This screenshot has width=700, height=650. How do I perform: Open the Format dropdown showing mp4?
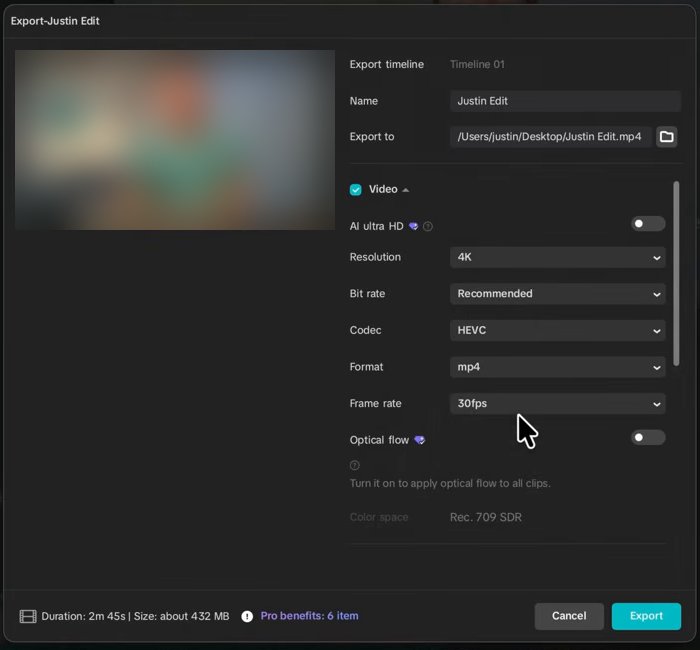point(558,367)
